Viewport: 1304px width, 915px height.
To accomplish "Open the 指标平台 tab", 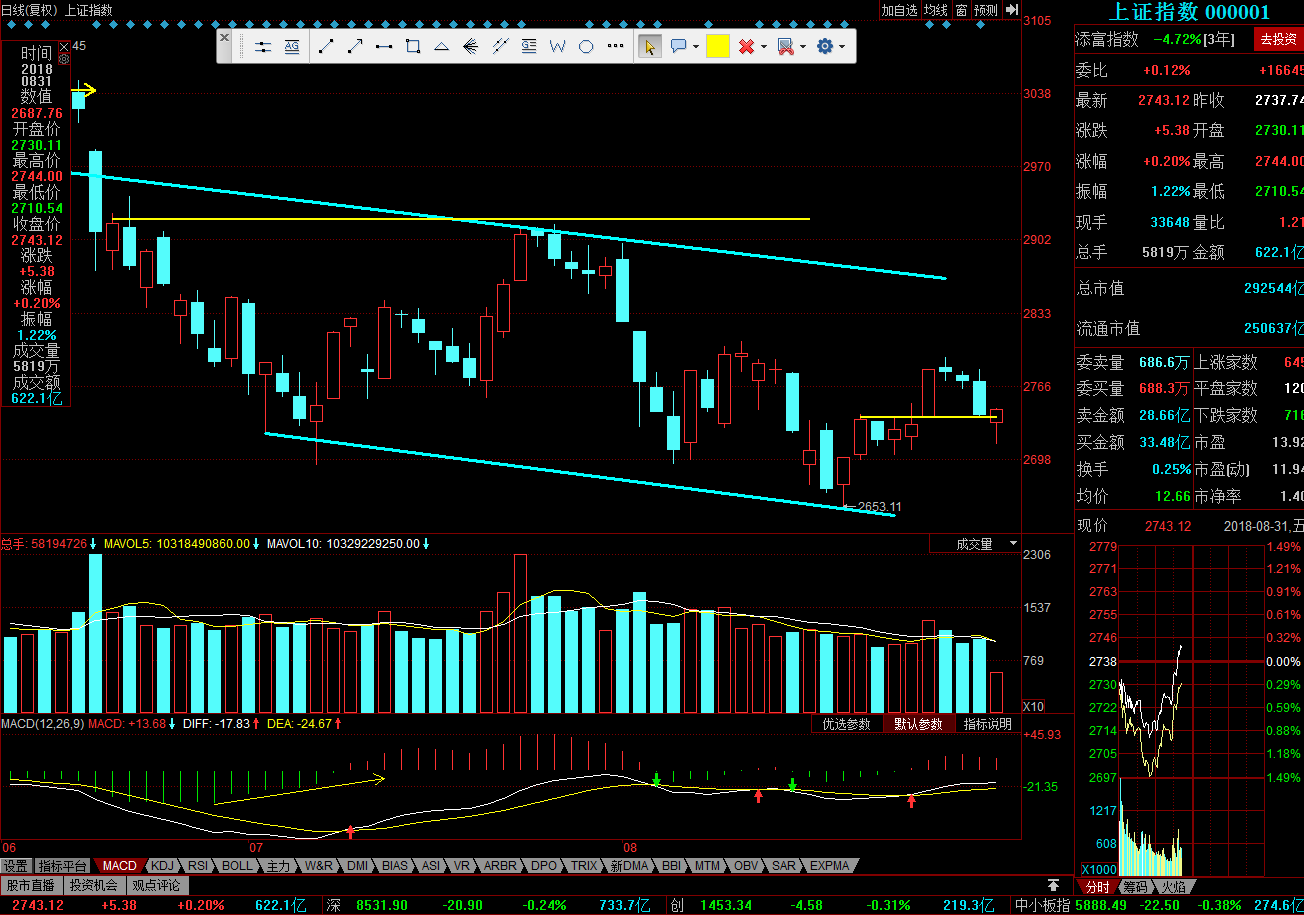I will (x=62, y=866).
